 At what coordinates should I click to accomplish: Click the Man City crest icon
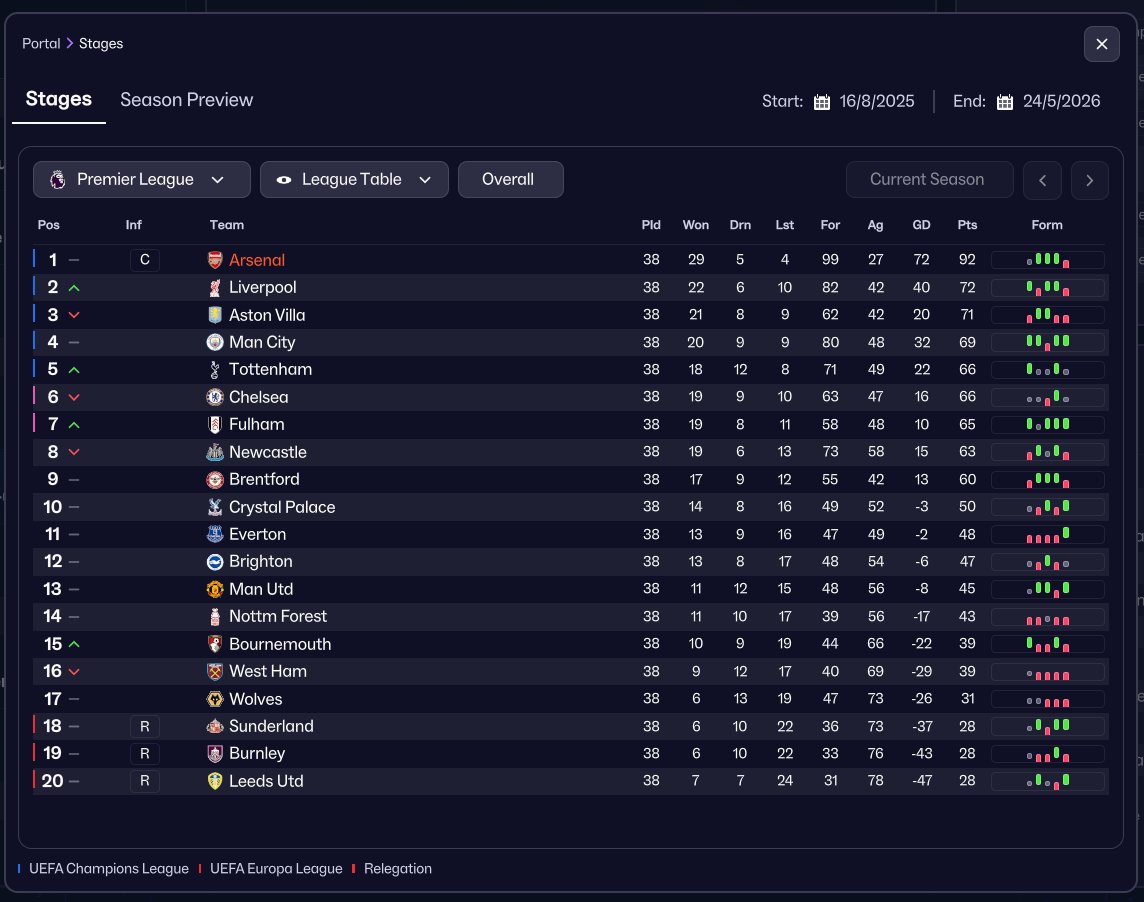coord(214,342)
